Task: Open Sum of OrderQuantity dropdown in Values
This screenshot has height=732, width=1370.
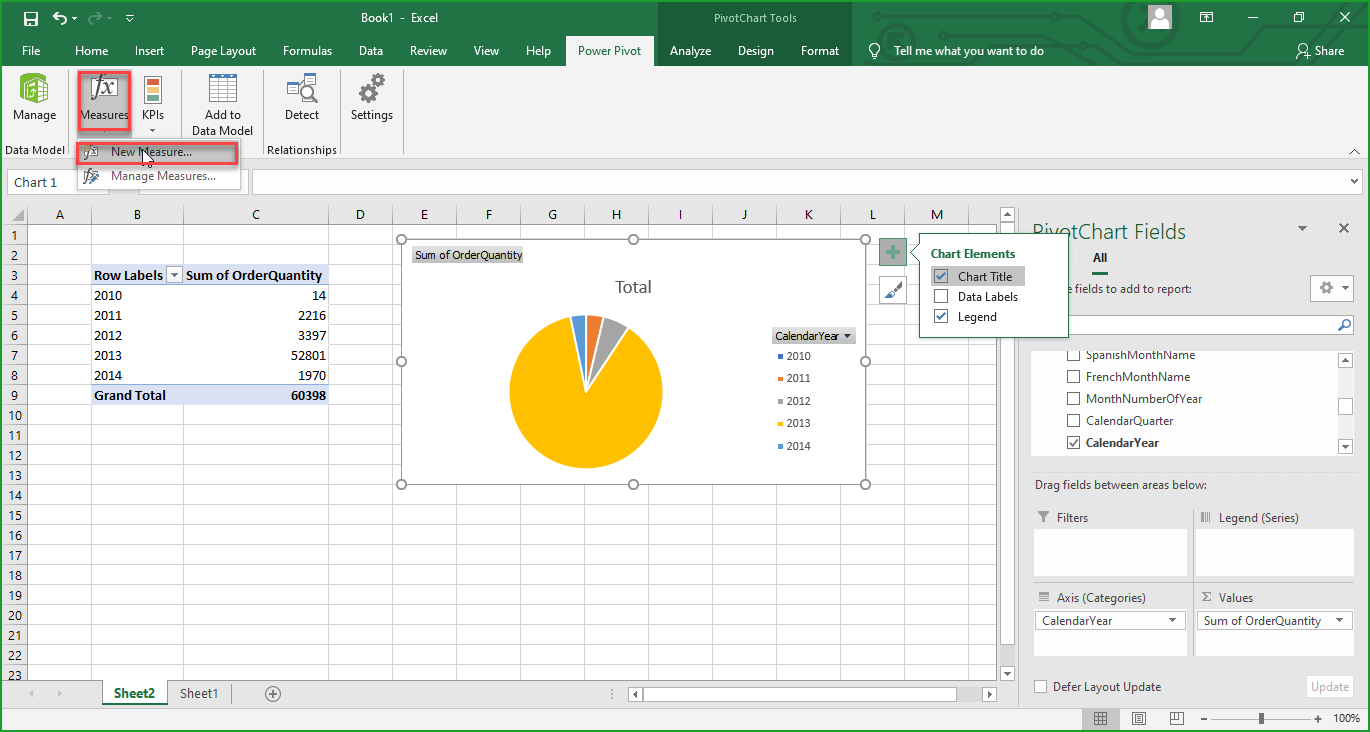Action: pos(1338,621)
